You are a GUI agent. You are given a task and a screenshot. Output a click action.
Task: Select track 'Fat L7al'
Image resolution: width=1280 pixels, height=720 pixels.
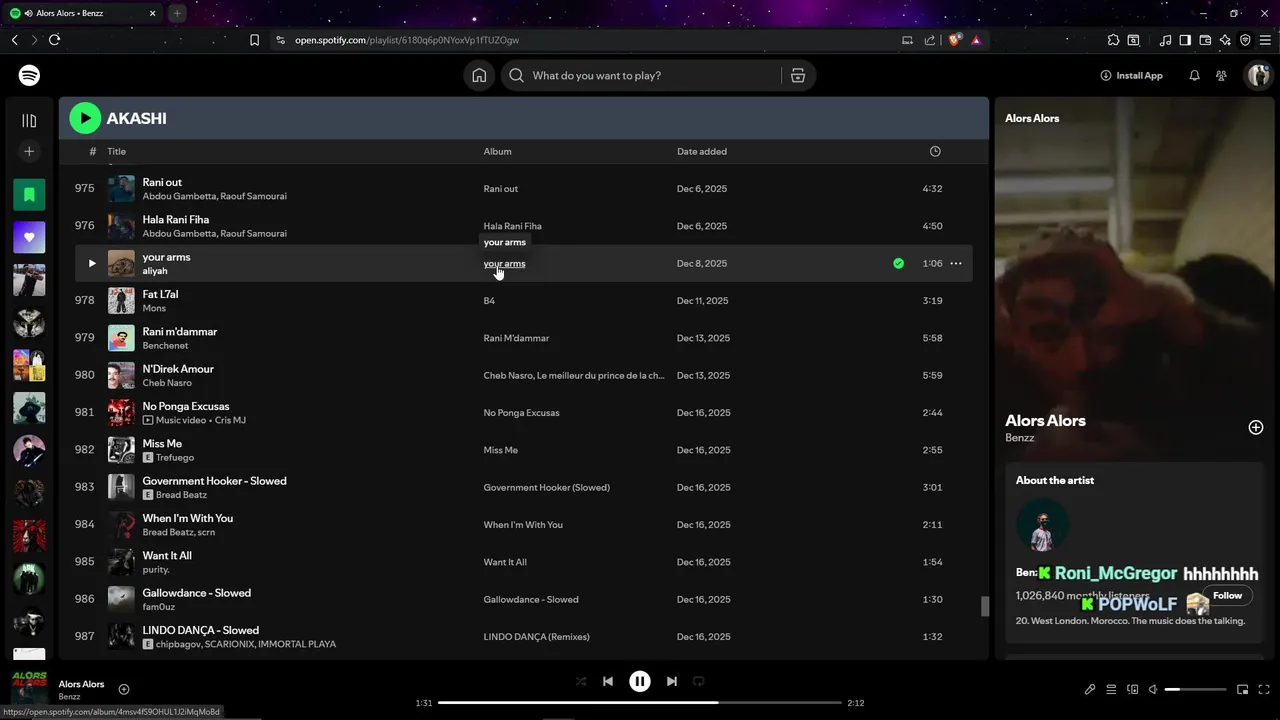pos(160,294)
